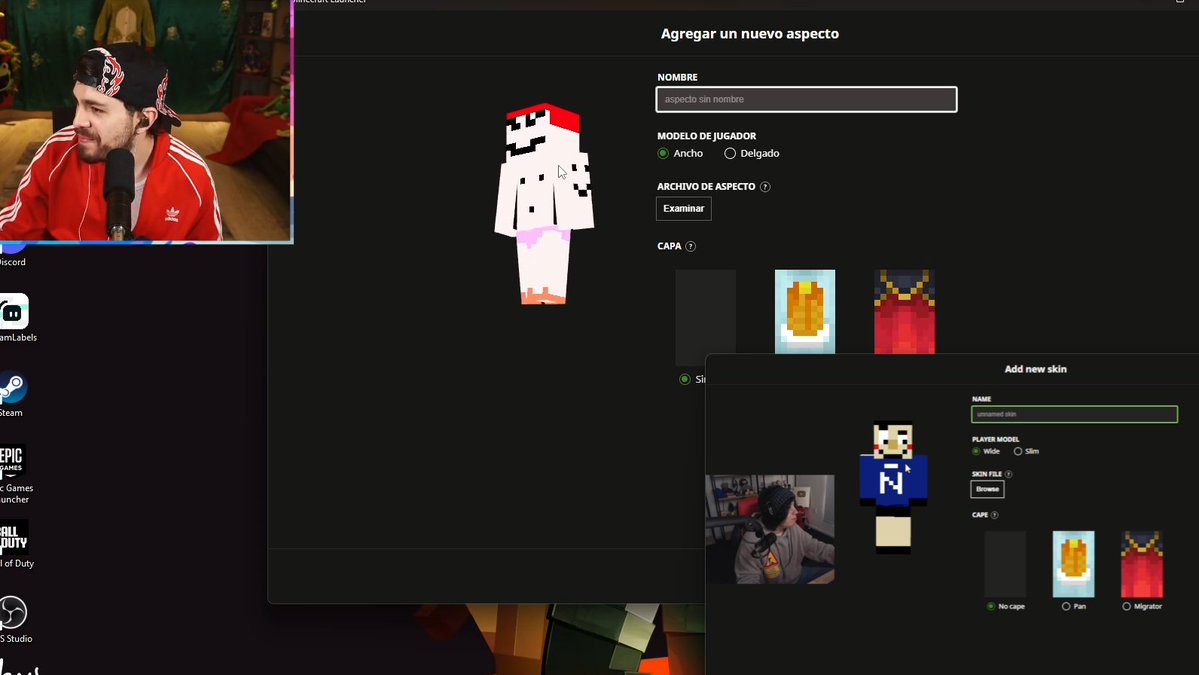The height and width of the screenshot is (675, 1199).
Task: Focus the NOMBRE skin name field
Action: coord(806,99)
